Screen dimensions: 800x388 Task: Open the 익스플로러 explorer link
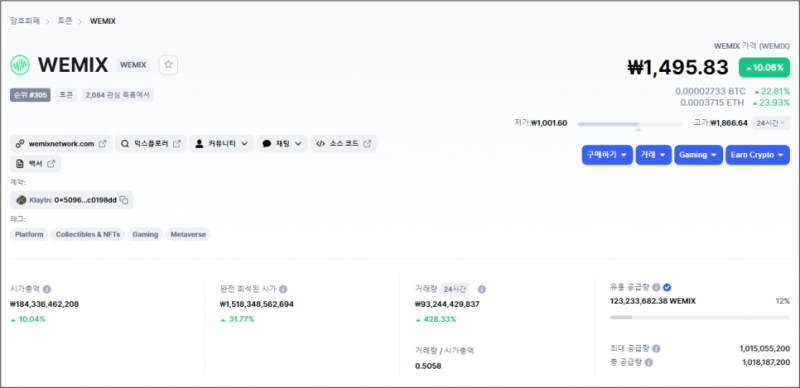pos(151,144)
